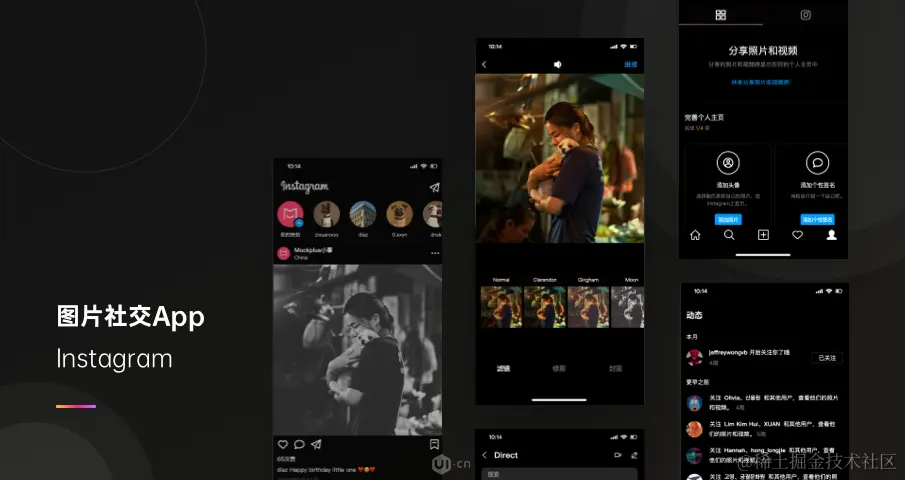Tap the add avatar circle icon
905x480 pixels.
pos(728,163)
